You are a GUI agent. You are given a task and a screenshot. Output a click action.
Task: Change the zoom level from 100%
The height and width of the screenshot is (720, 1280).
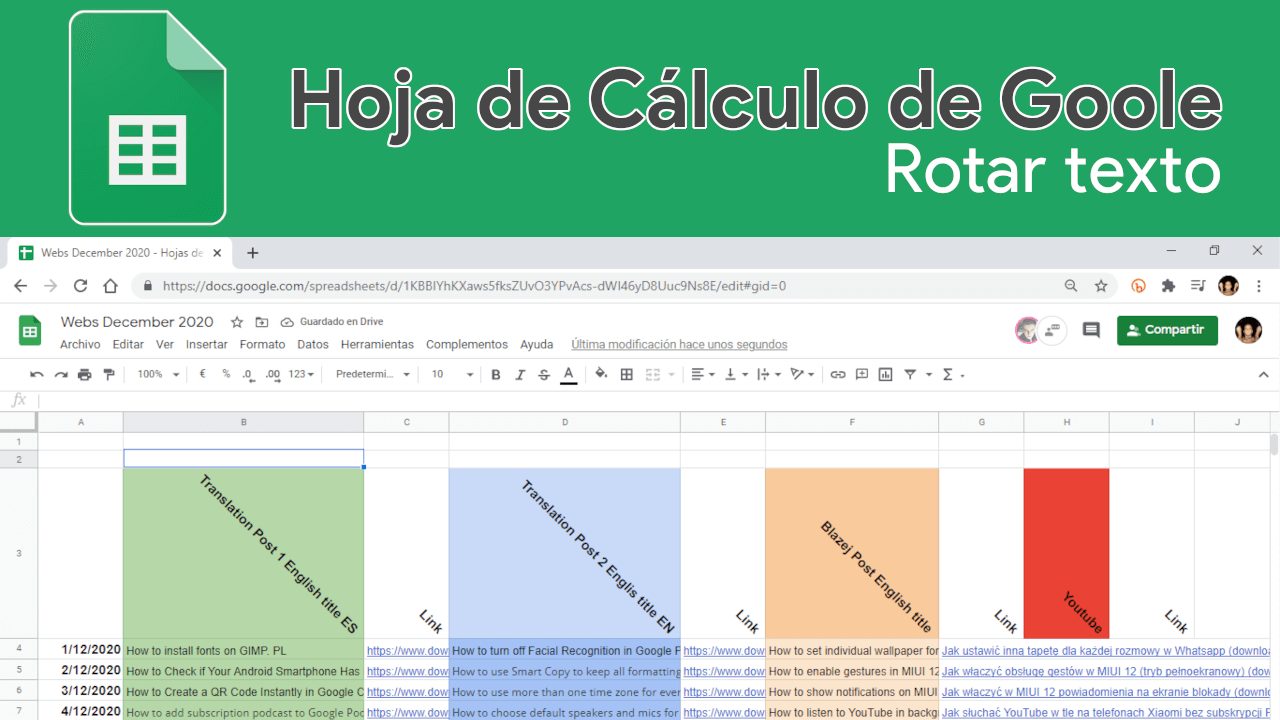[159, 374]
